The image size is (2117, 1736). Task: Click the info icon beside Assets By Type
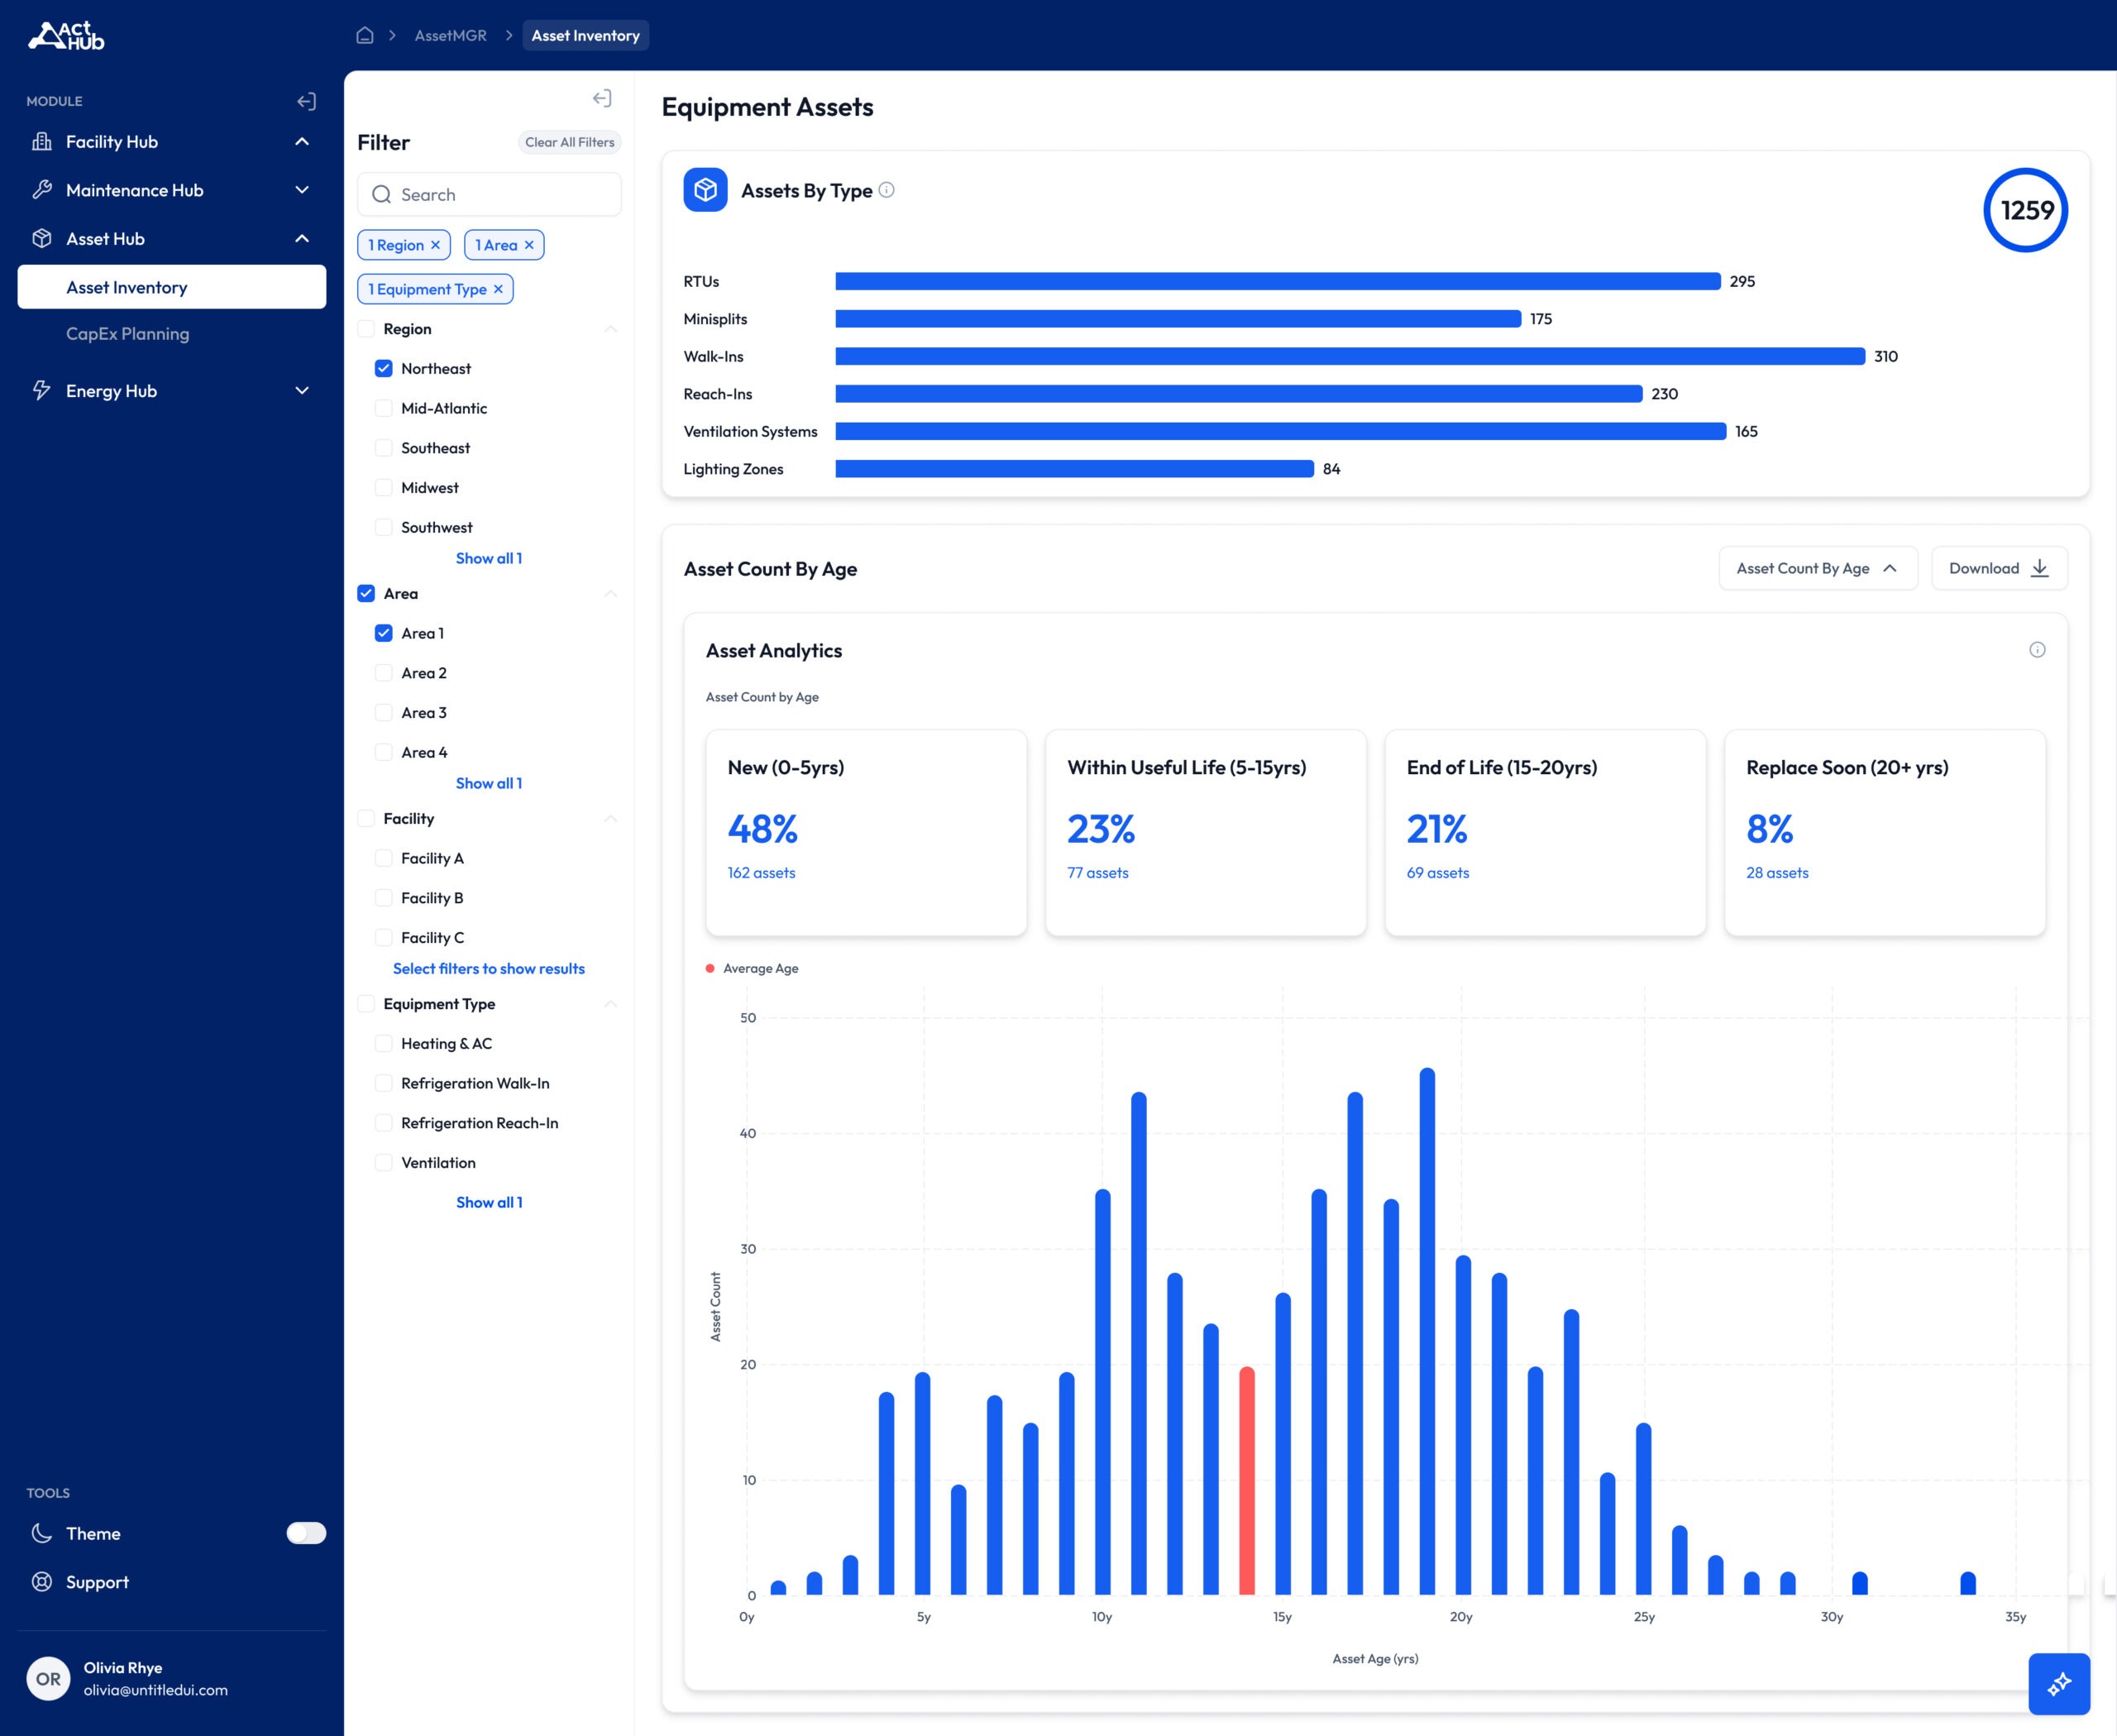pos(887,190)
